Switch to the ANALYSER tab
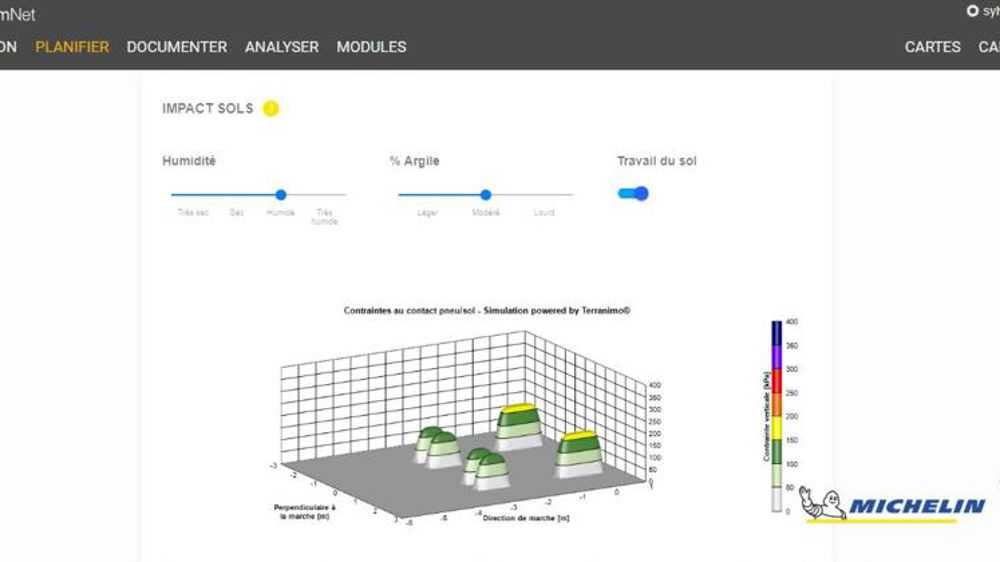The width and height of the screenshot is (1000, 562). coord(282,47)
